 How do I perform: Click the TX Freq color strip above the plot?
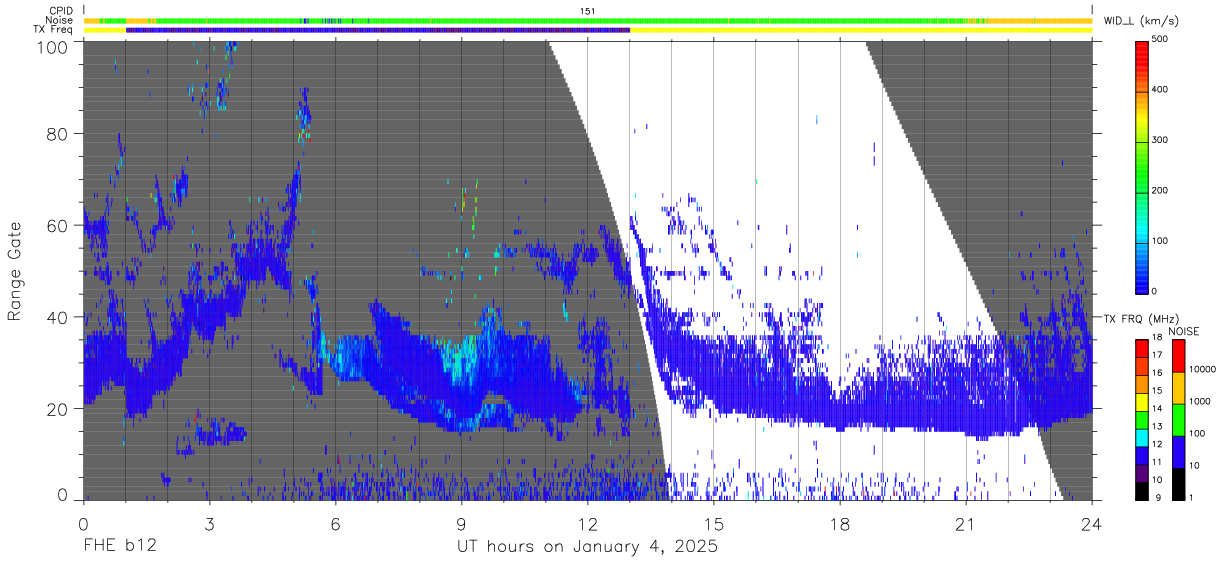pos(588,30)
